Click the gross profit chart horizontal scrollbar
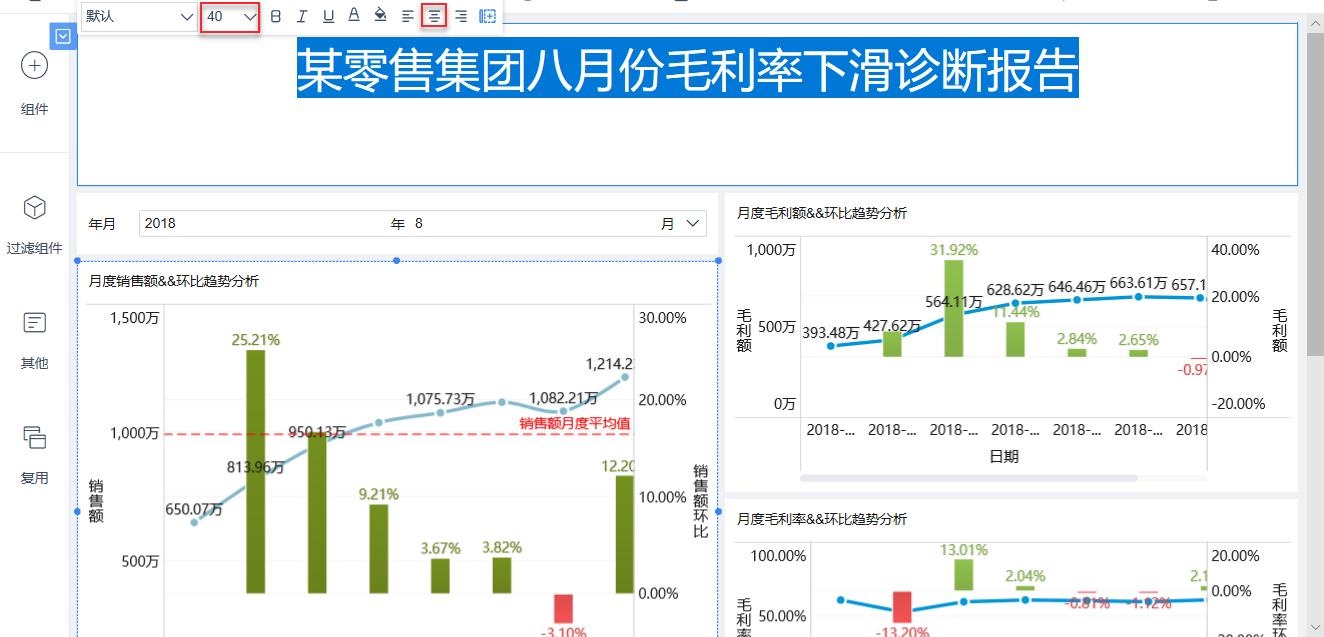This screenshot has width=1324, height=637. pos(968,478)
